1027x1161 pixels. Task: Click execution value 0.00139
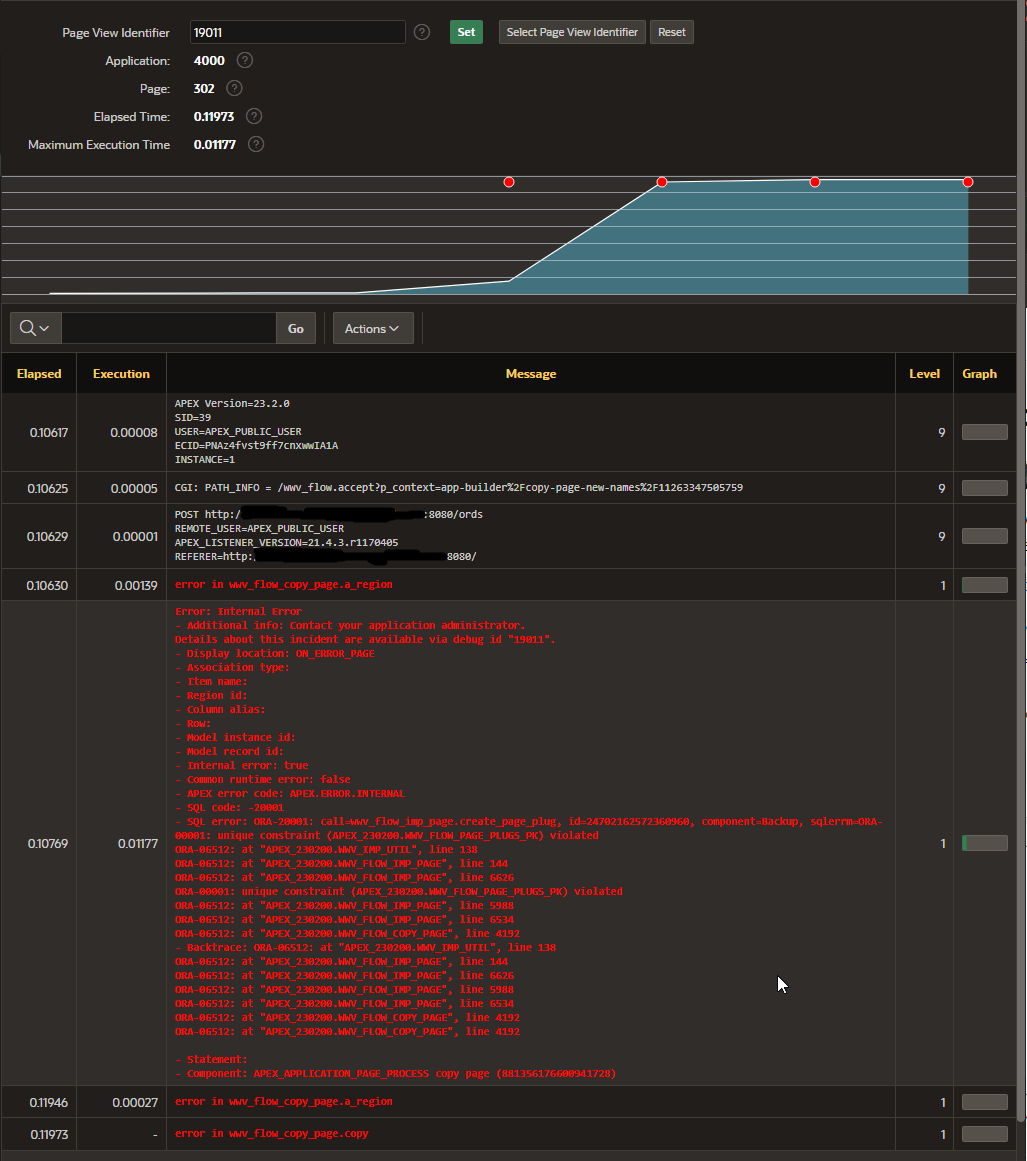pos(136,585)
